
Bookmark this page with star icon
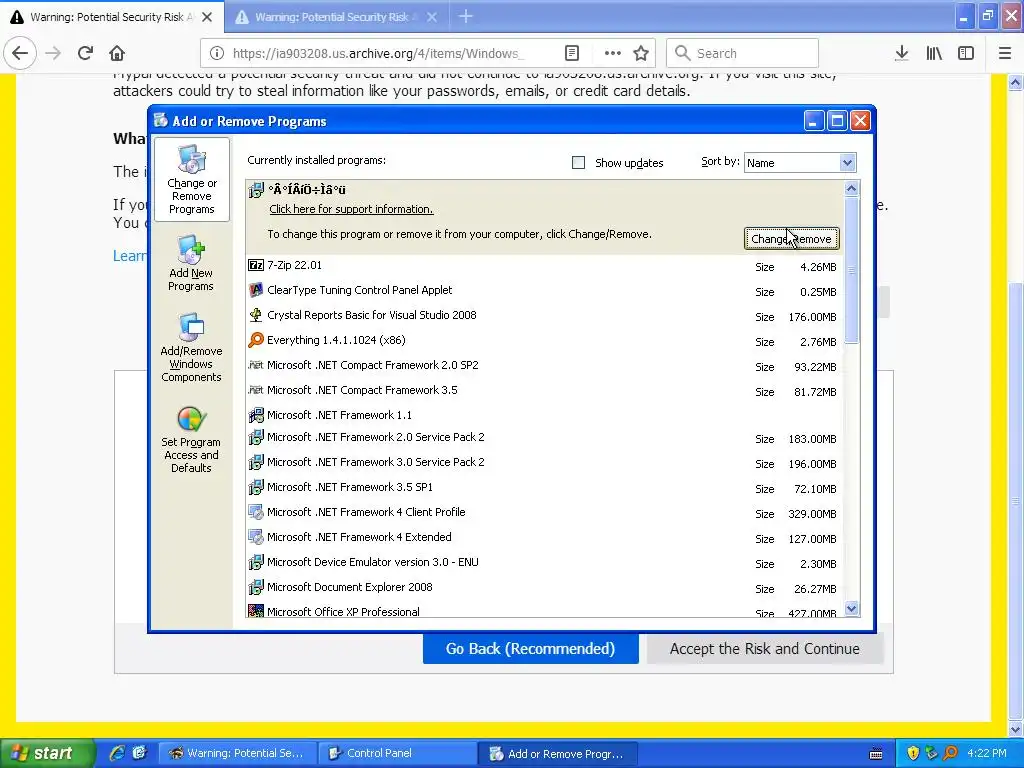coord(641,53)
